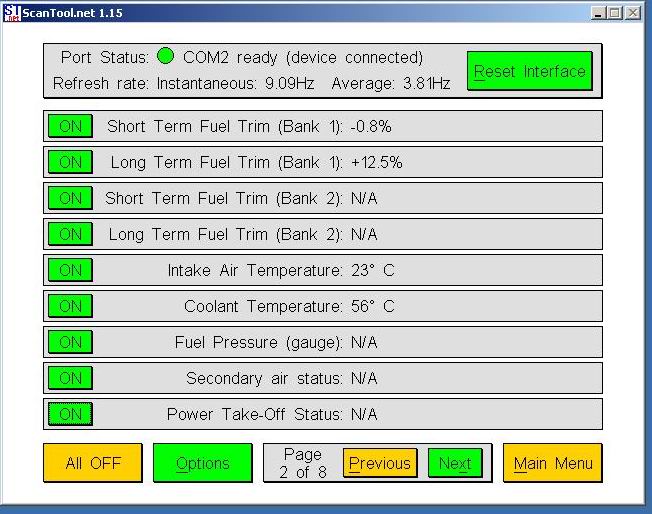
Task: Toggle ON button for Long Term Fuel Trim Bank 1
Action: 70,162
